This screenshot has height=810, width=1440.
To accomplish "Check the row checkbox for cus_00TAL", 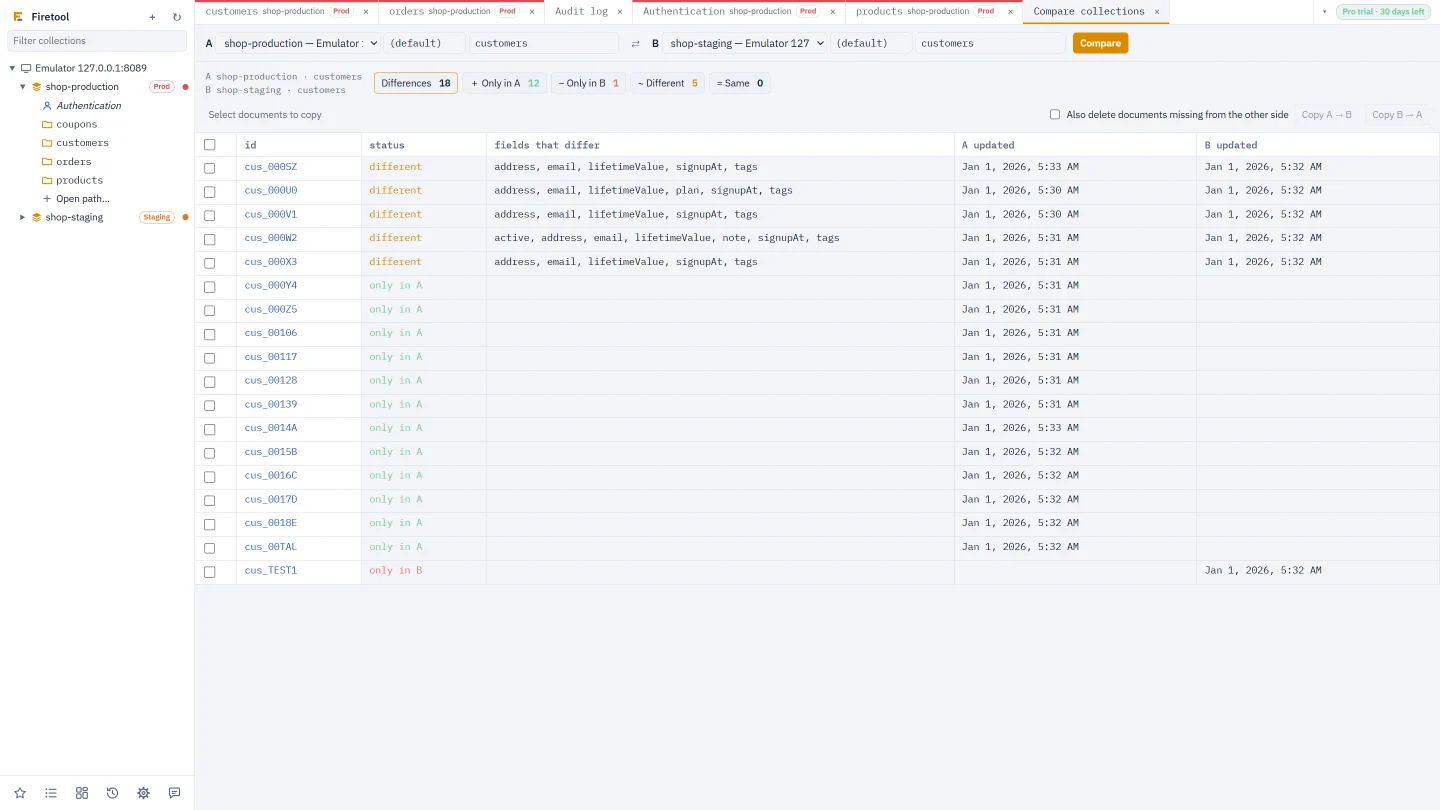I will pos(210,548).
